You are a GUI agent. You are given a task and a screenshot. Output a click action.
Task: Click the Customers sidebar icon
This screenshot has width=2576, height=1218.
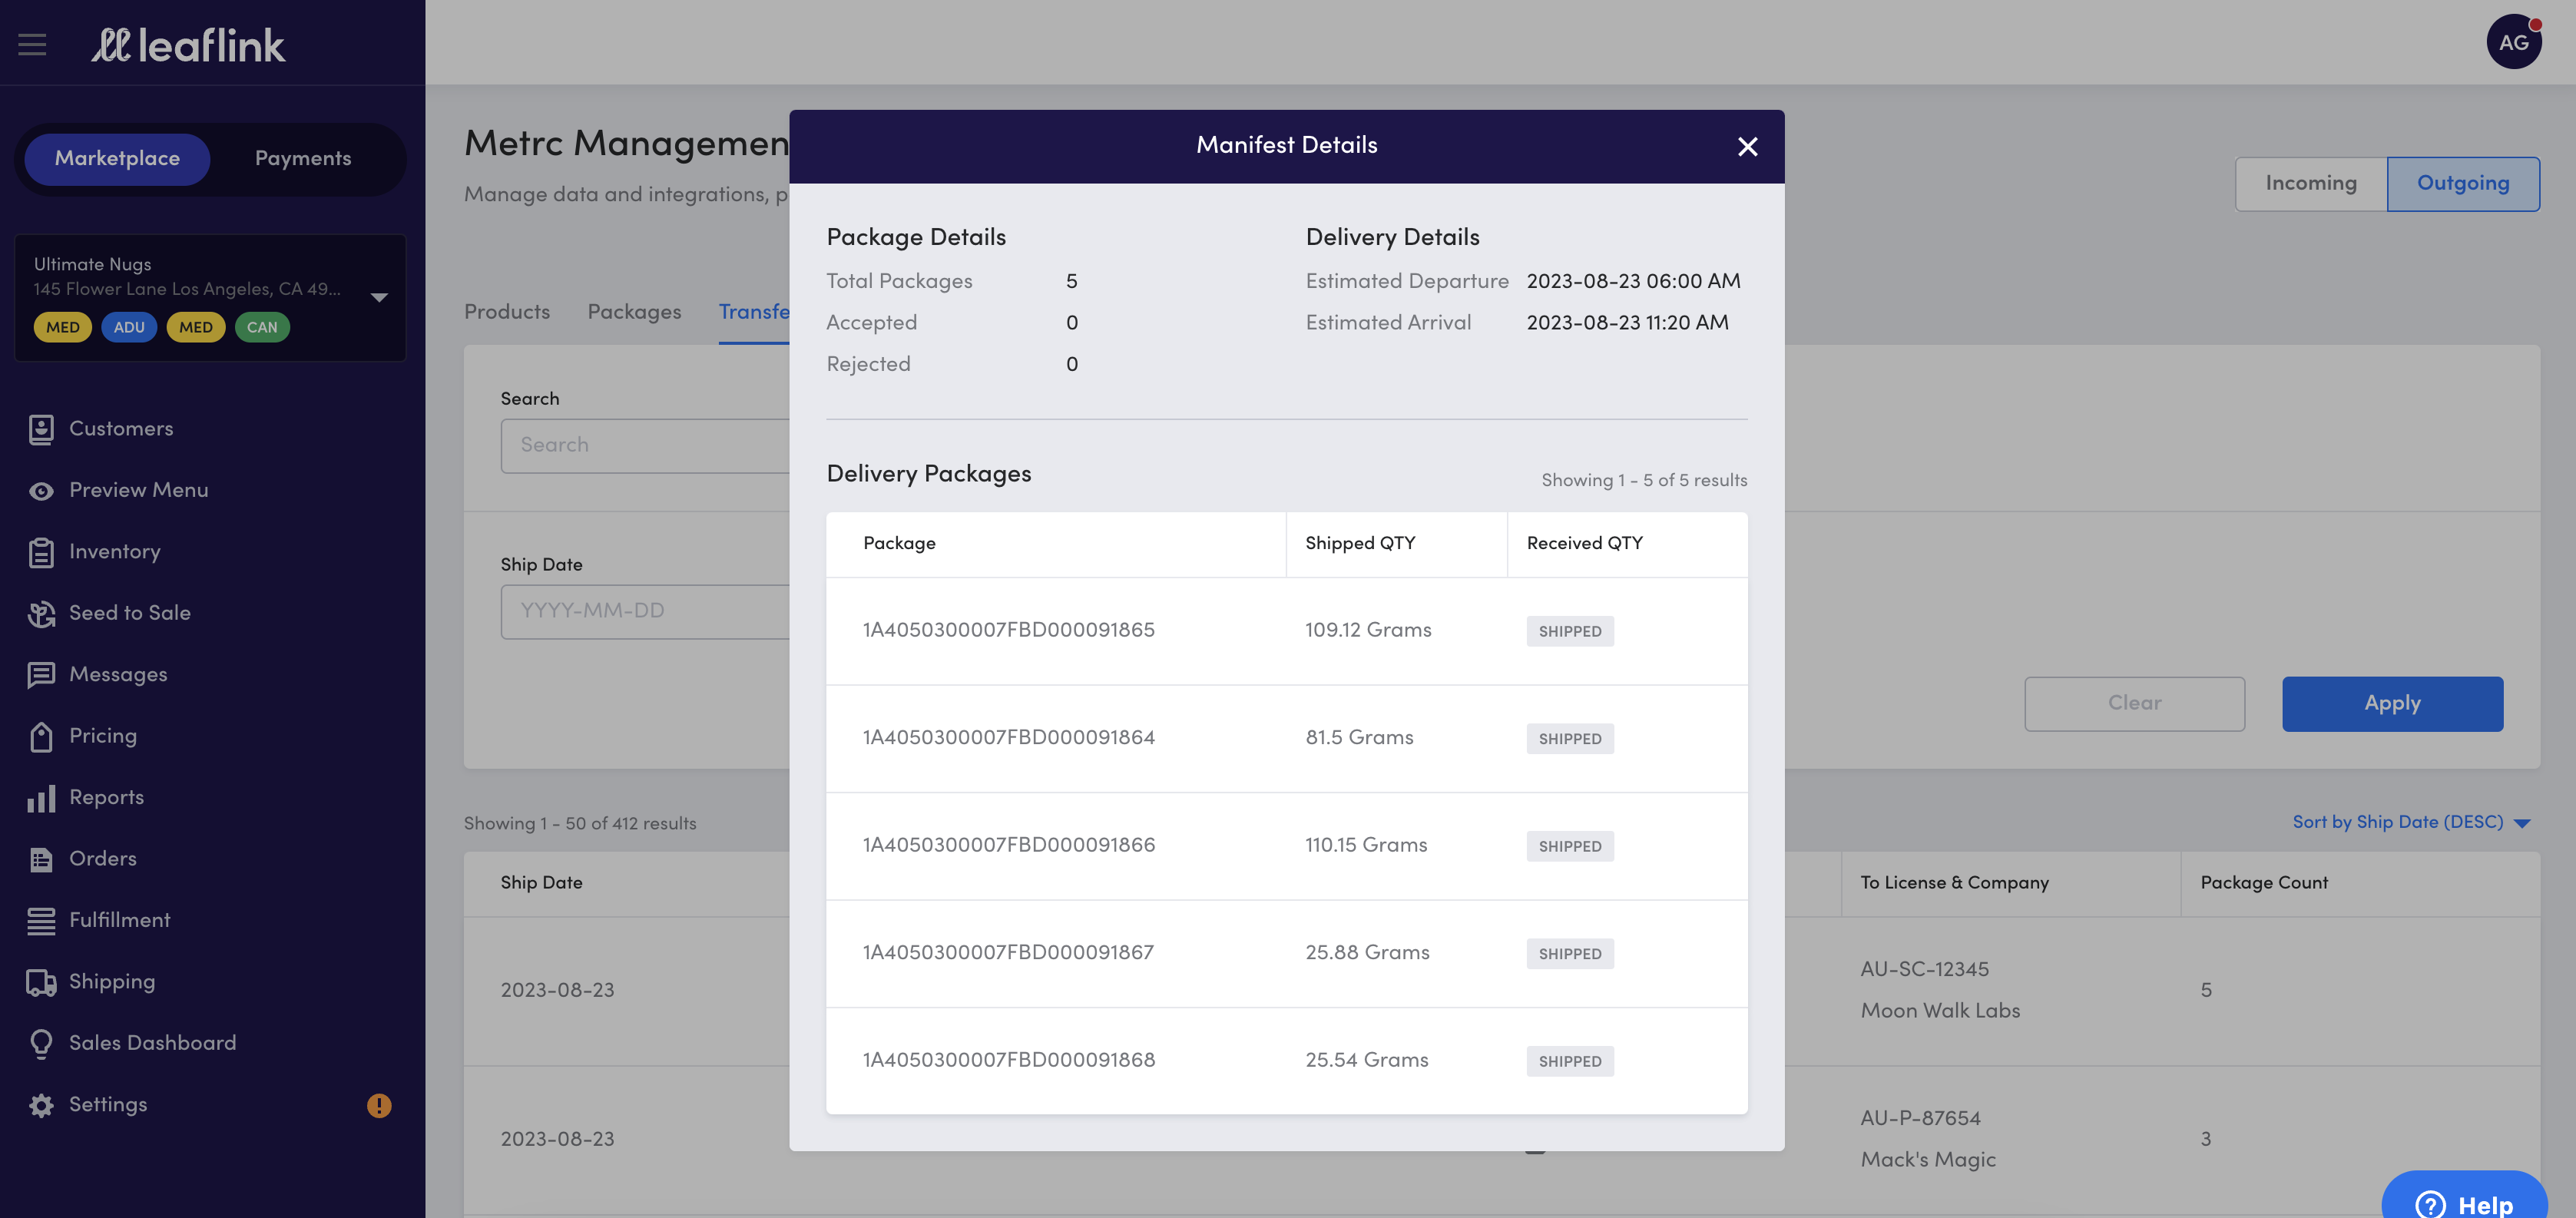pos(41,429)
